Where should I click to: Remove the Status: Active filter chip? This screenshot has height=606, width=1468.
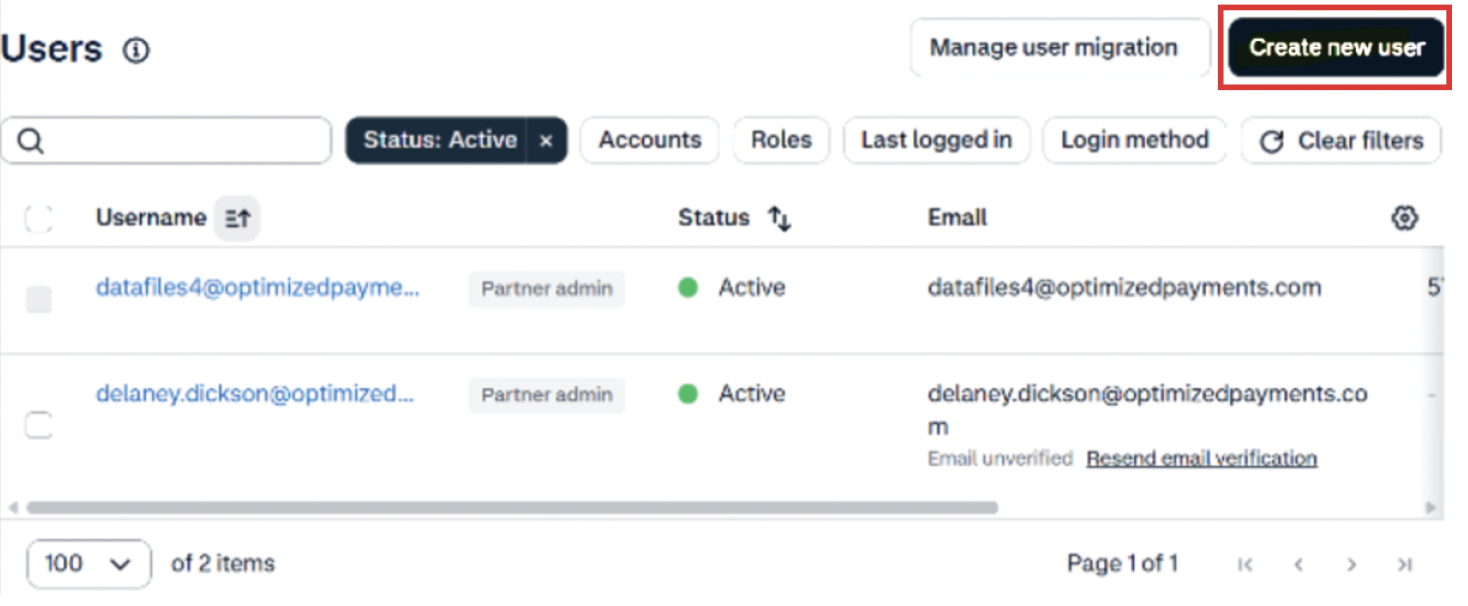546,141
